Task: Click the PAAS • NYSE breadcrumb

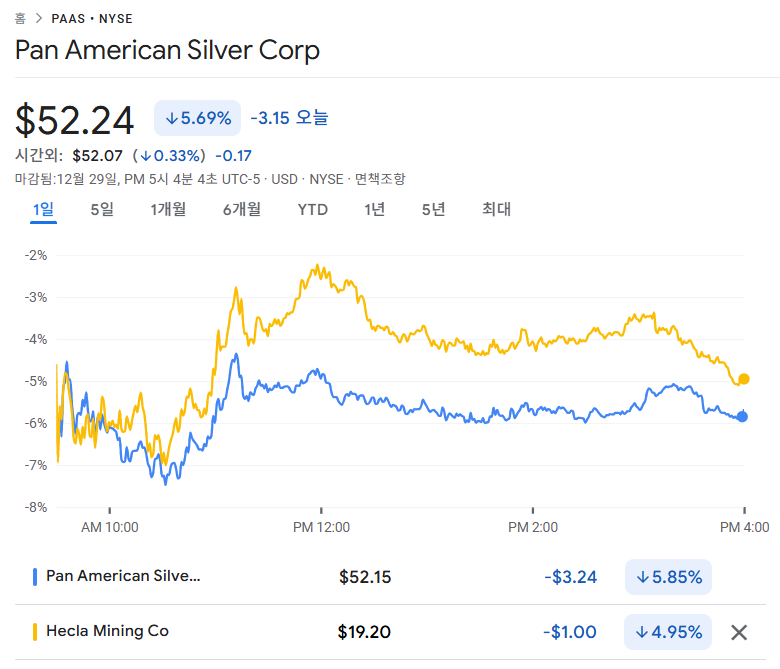Action: click(x=91, y=19)
